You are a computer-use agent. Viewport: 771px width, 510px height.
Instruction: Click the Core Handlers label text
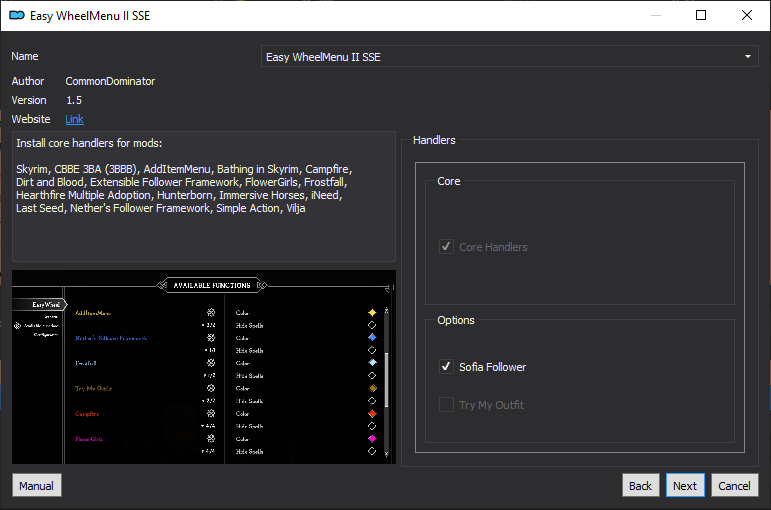493,247
